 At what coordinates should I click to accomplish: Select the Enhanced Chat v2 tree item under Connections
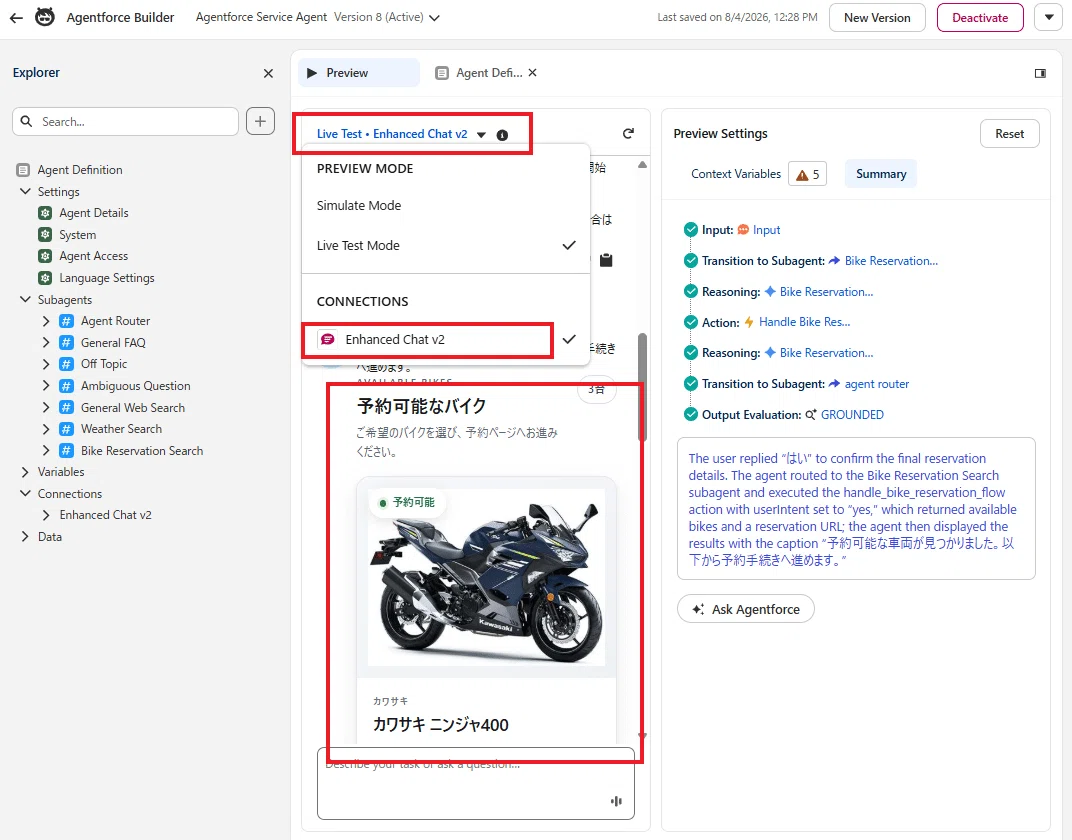(105, 515)
